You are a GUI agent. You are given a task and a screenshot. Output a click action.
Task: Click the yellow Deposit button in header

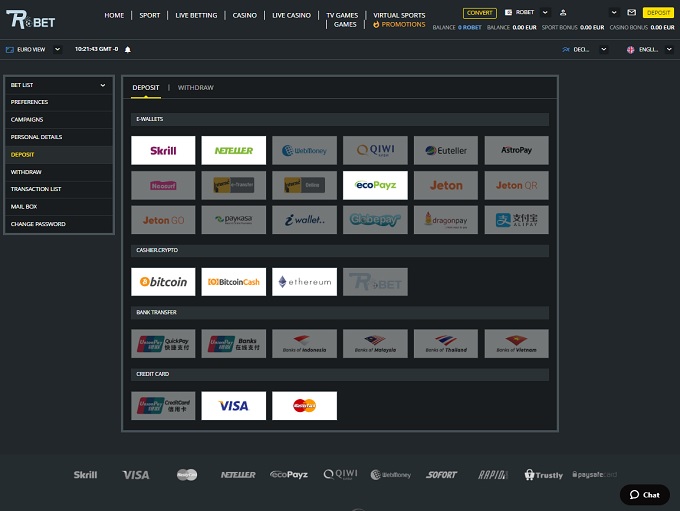coord(658,12)
